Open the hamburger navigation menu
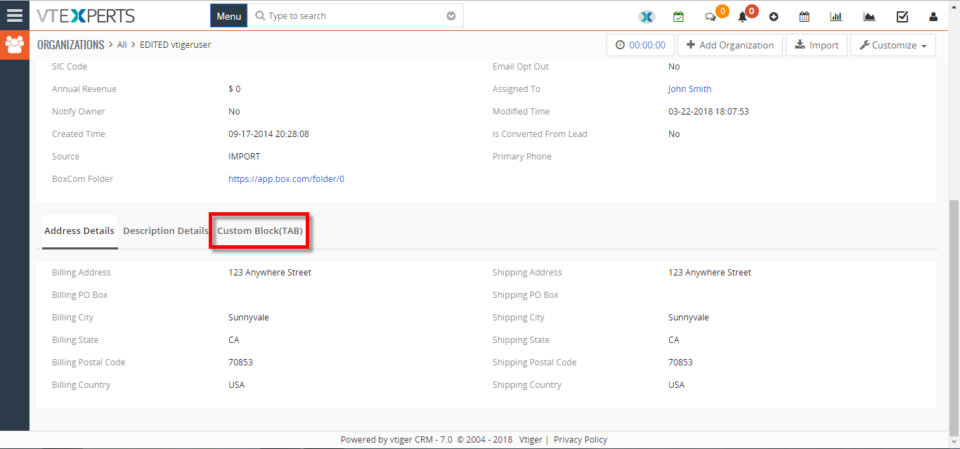 [x=14, y=15]
